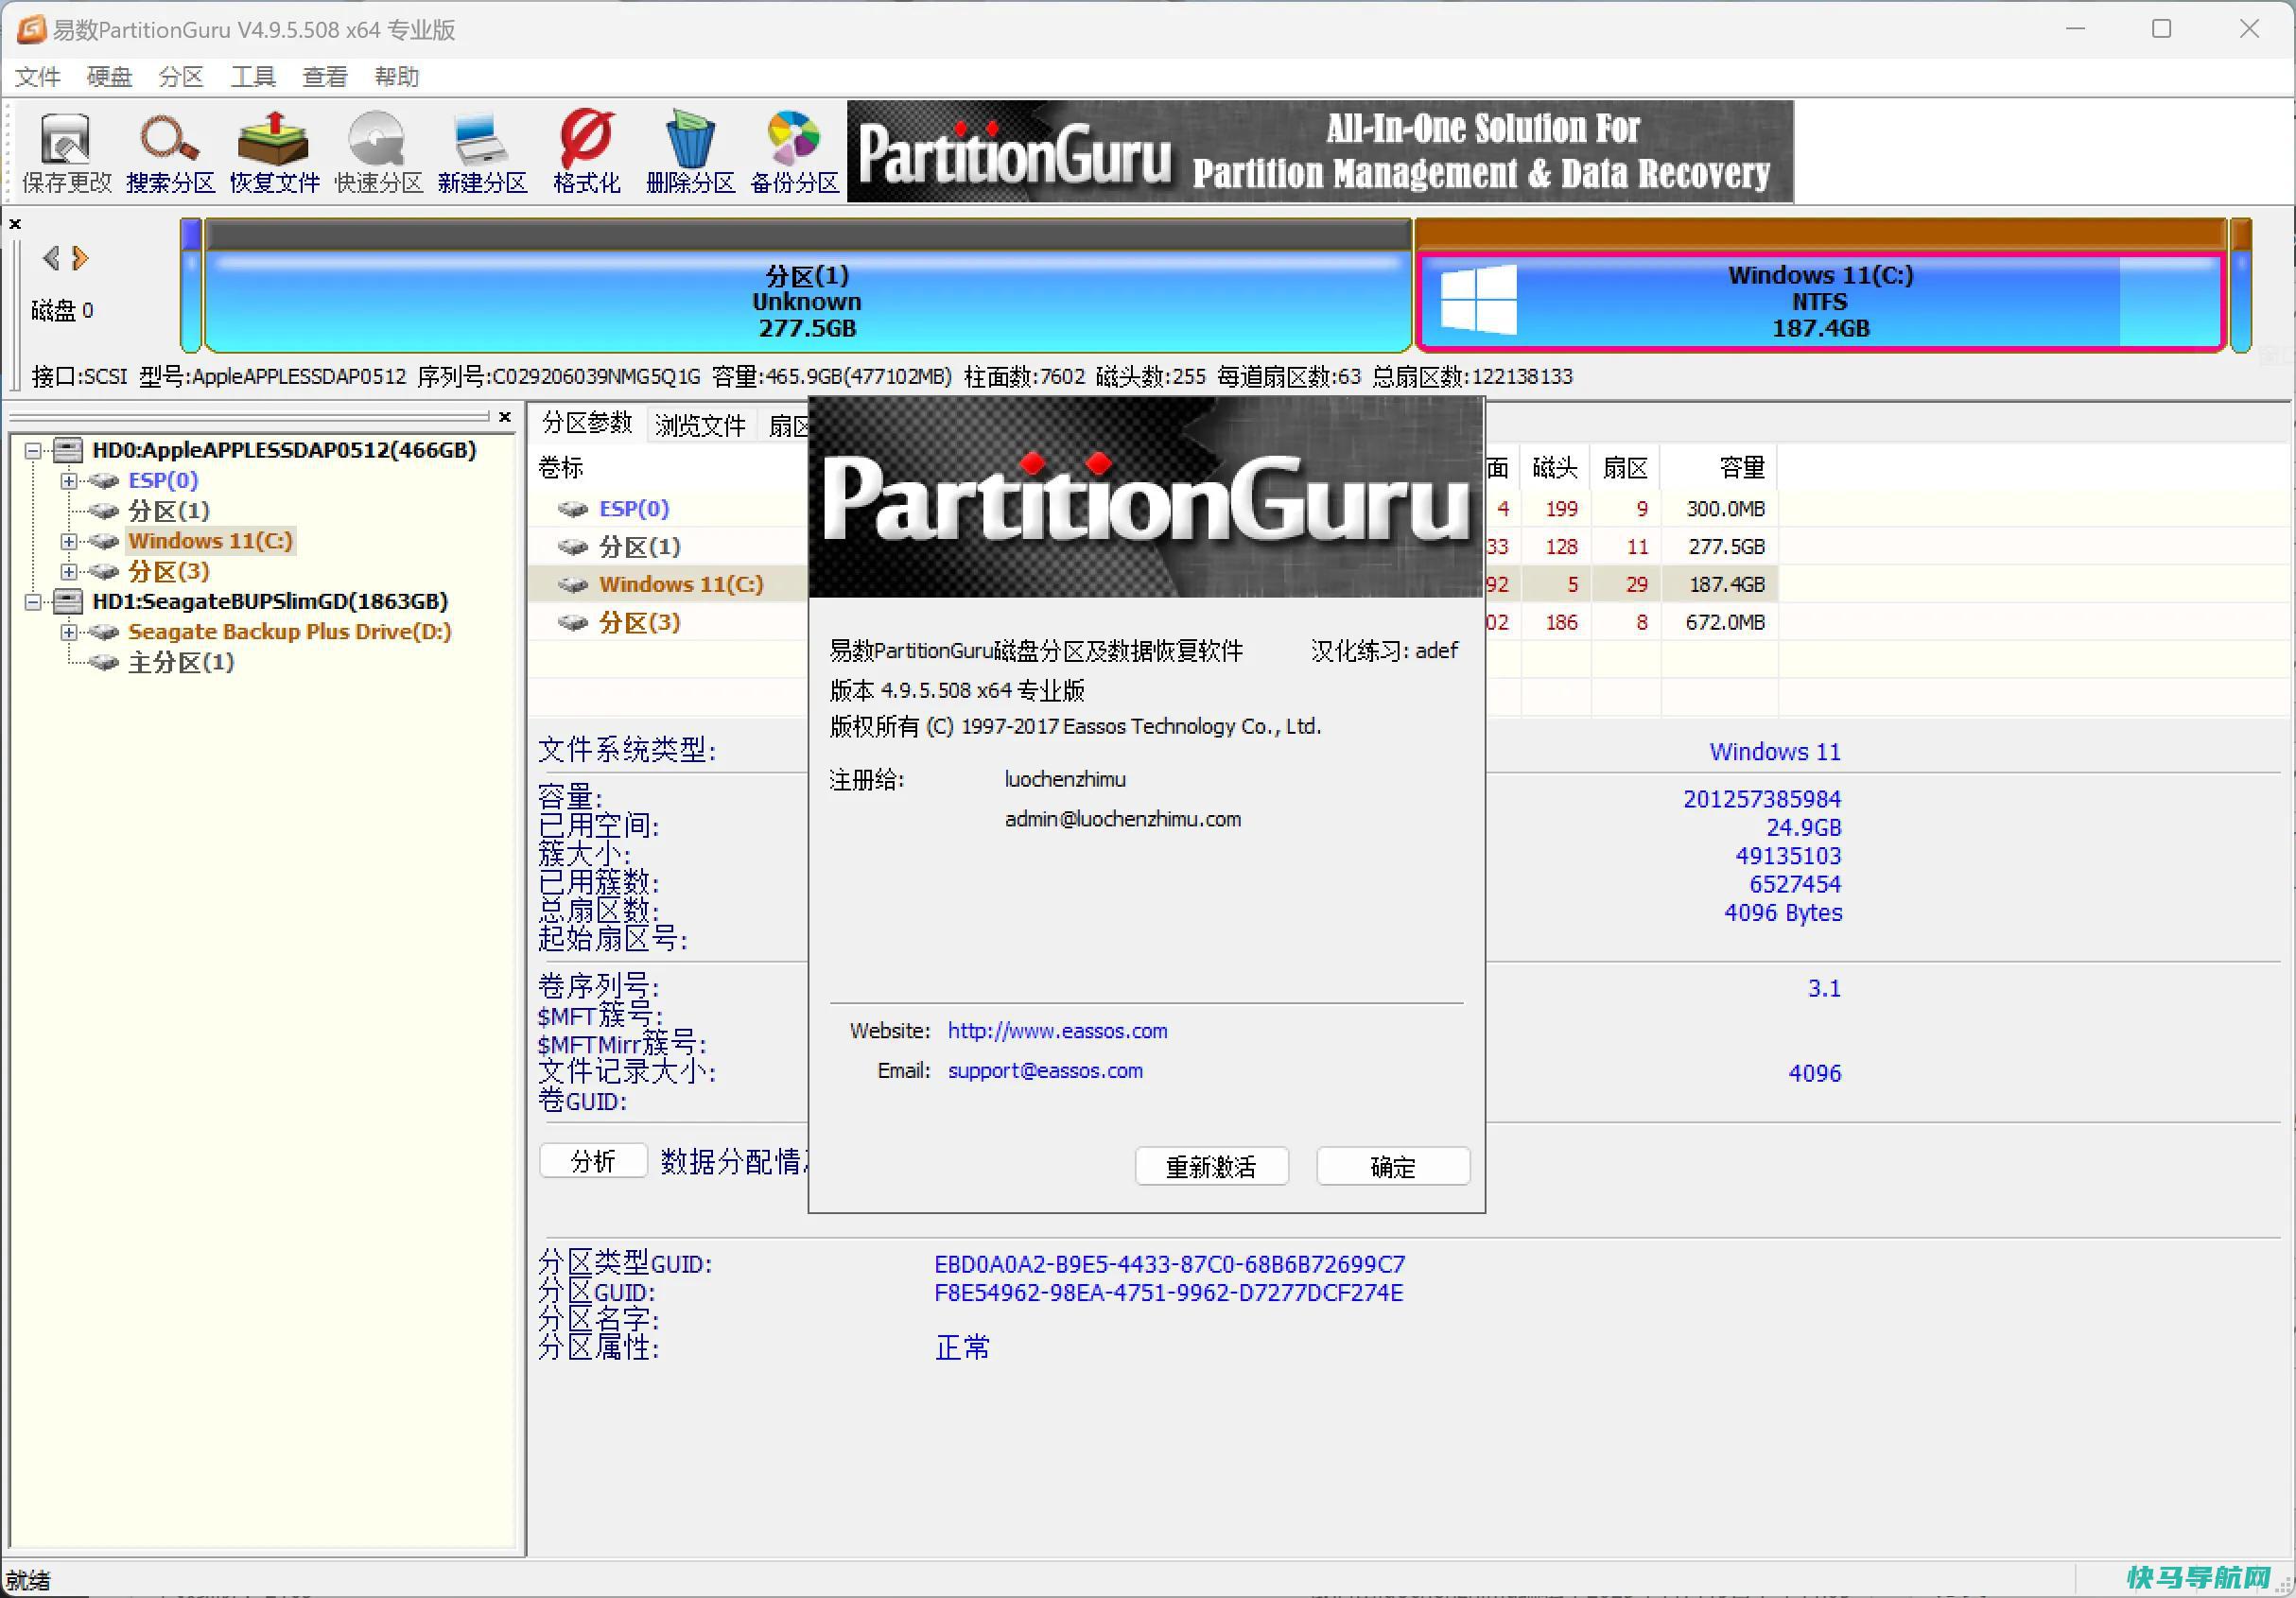Select Windows 11(C:) partition in left panel
This screenshot has width=2296, height=1598.
pyautogui.click(x=209, y=539)
